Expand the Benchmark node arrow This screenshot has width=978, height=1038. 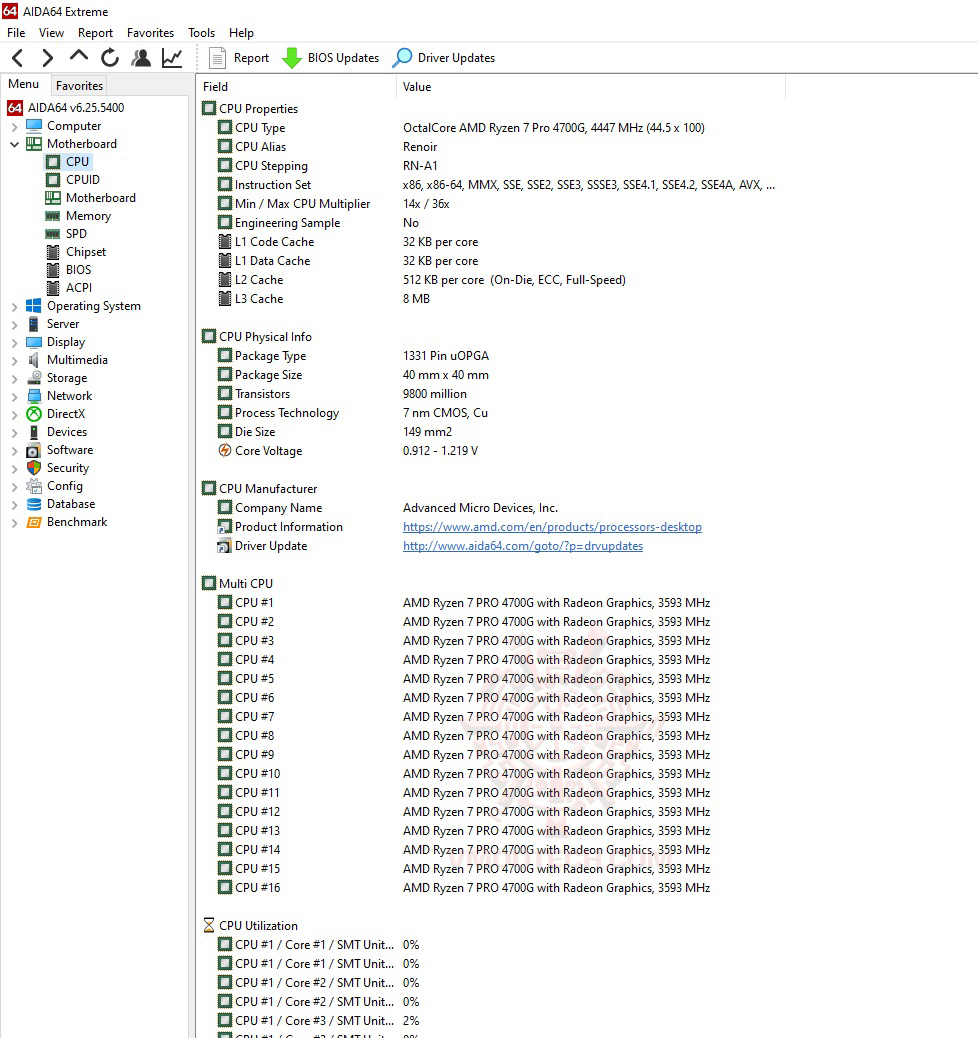coord(15,522)
